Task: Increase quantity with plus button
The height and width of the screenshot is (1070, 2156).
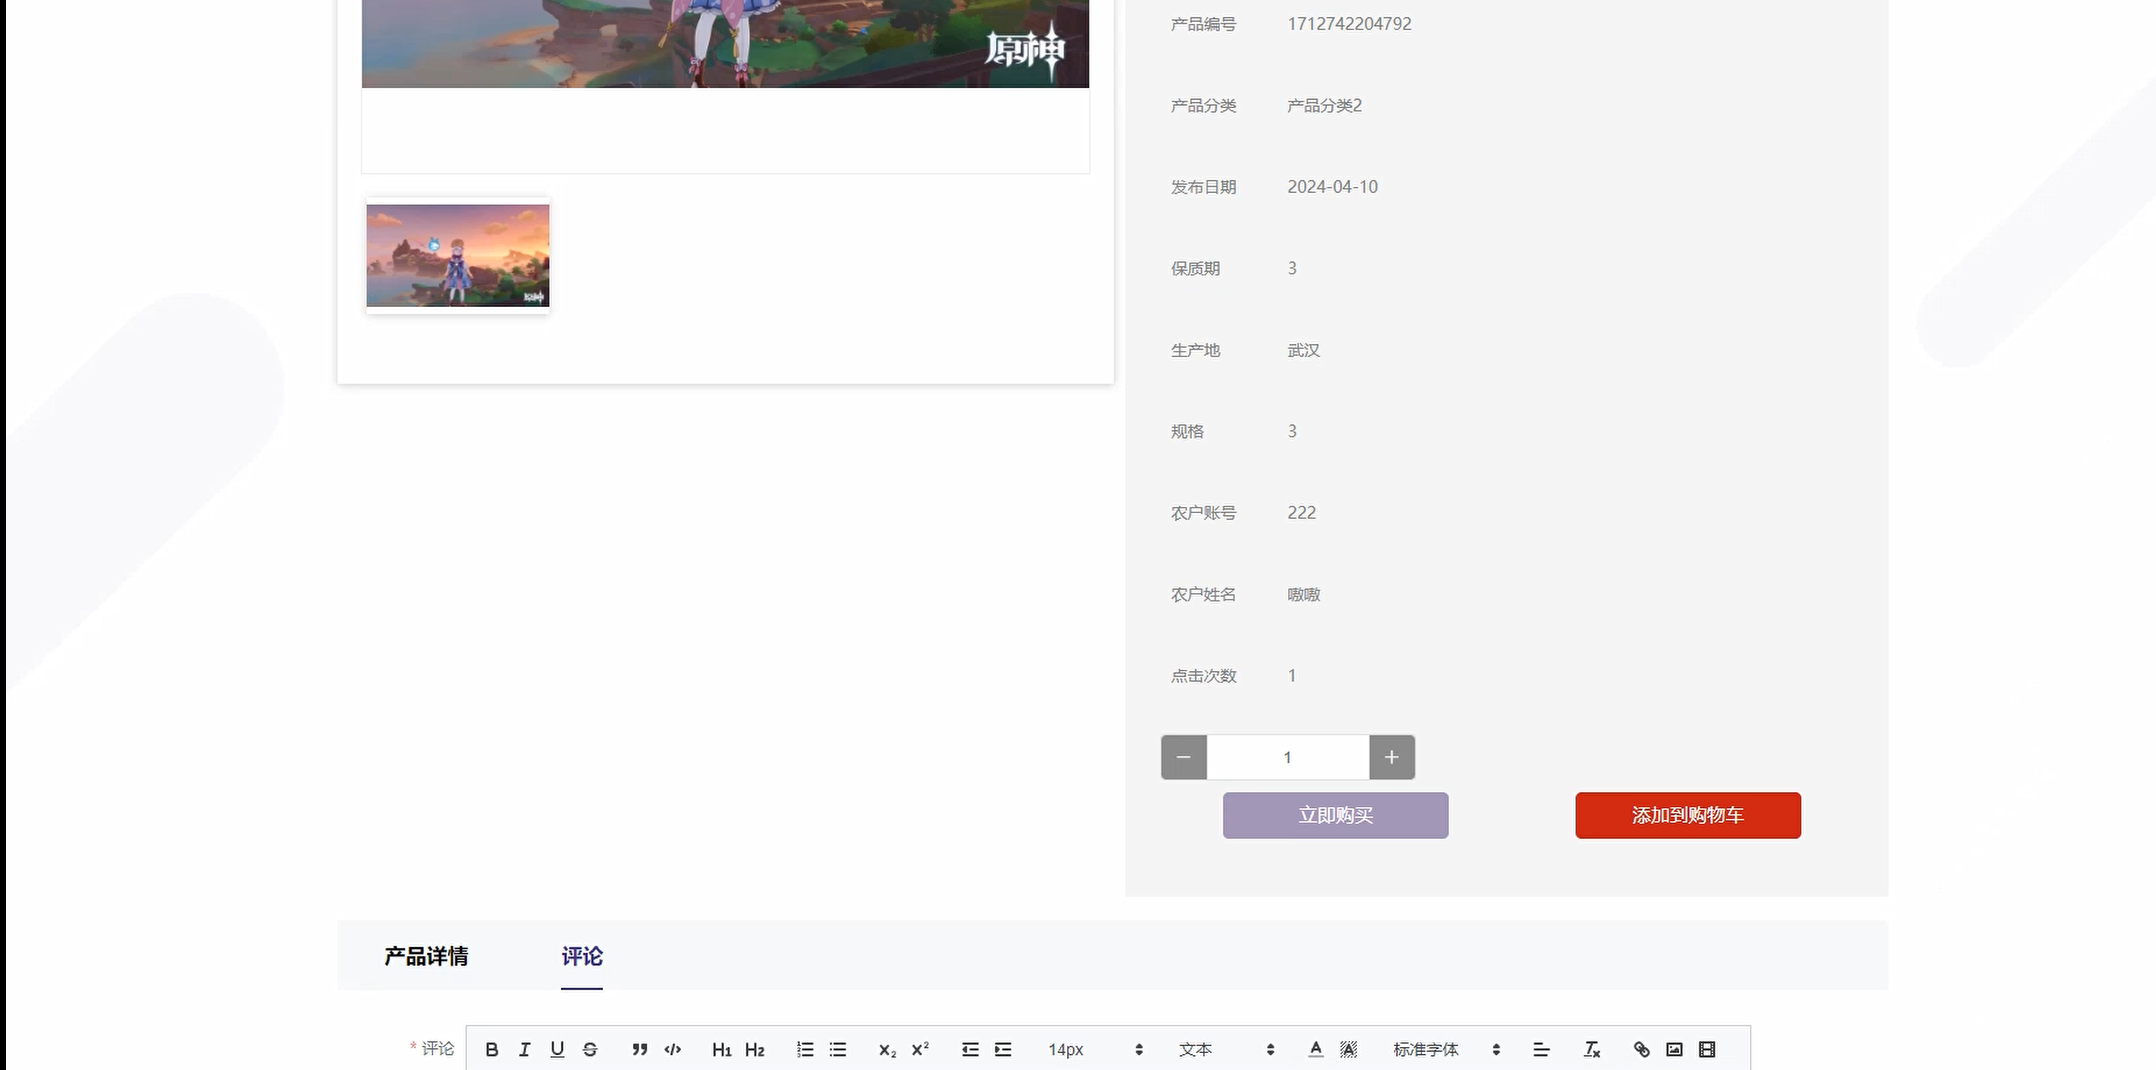Action: 1392,757
